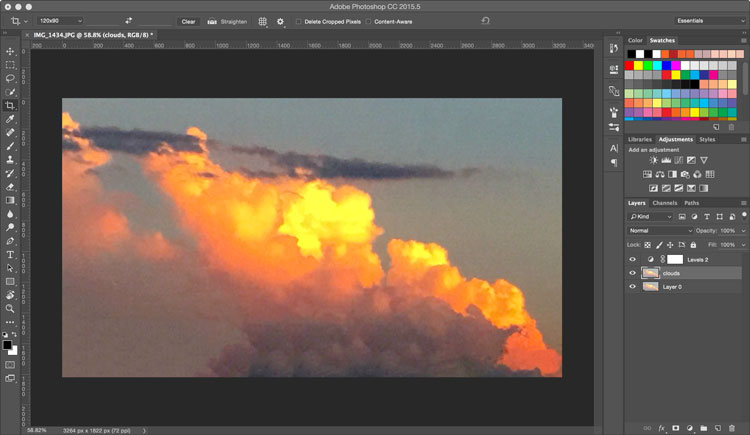
Task: Open the crop tool preset picker arrow
Action: click(x=26, y=22)
